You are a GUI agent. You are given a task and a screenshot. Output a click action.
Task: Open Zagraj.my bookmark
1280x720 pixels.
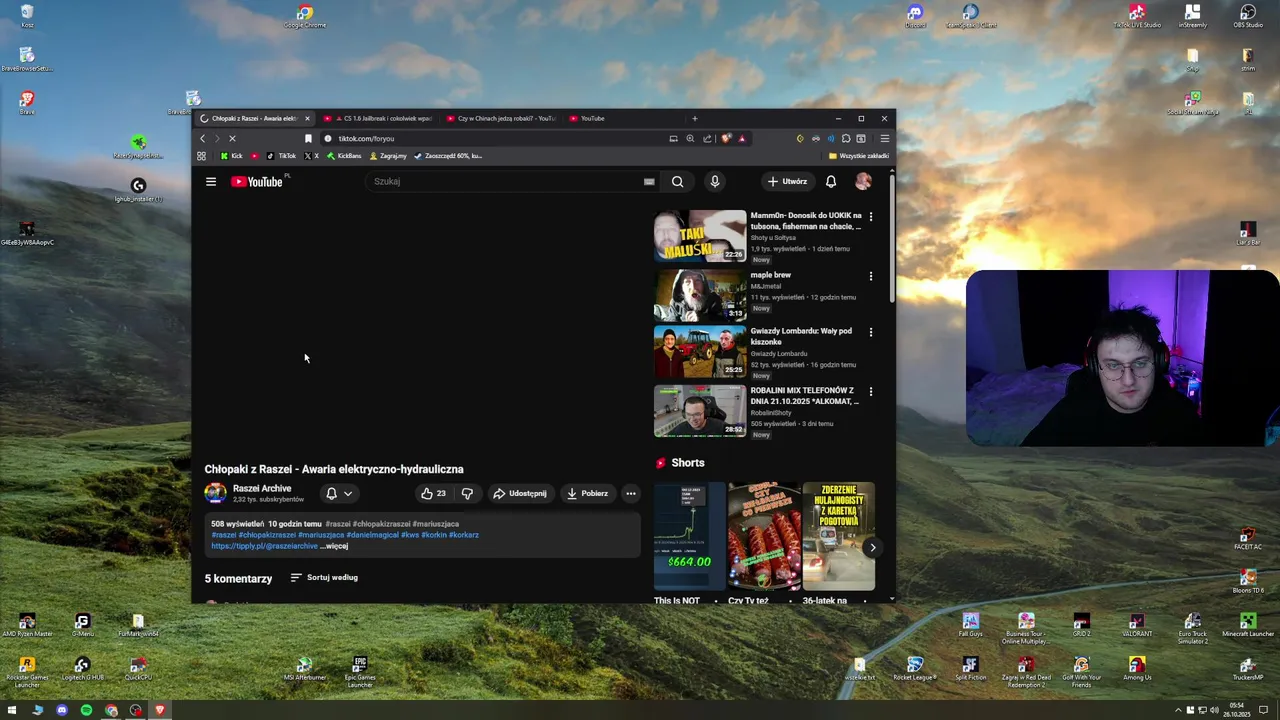[x=388, y=156]
